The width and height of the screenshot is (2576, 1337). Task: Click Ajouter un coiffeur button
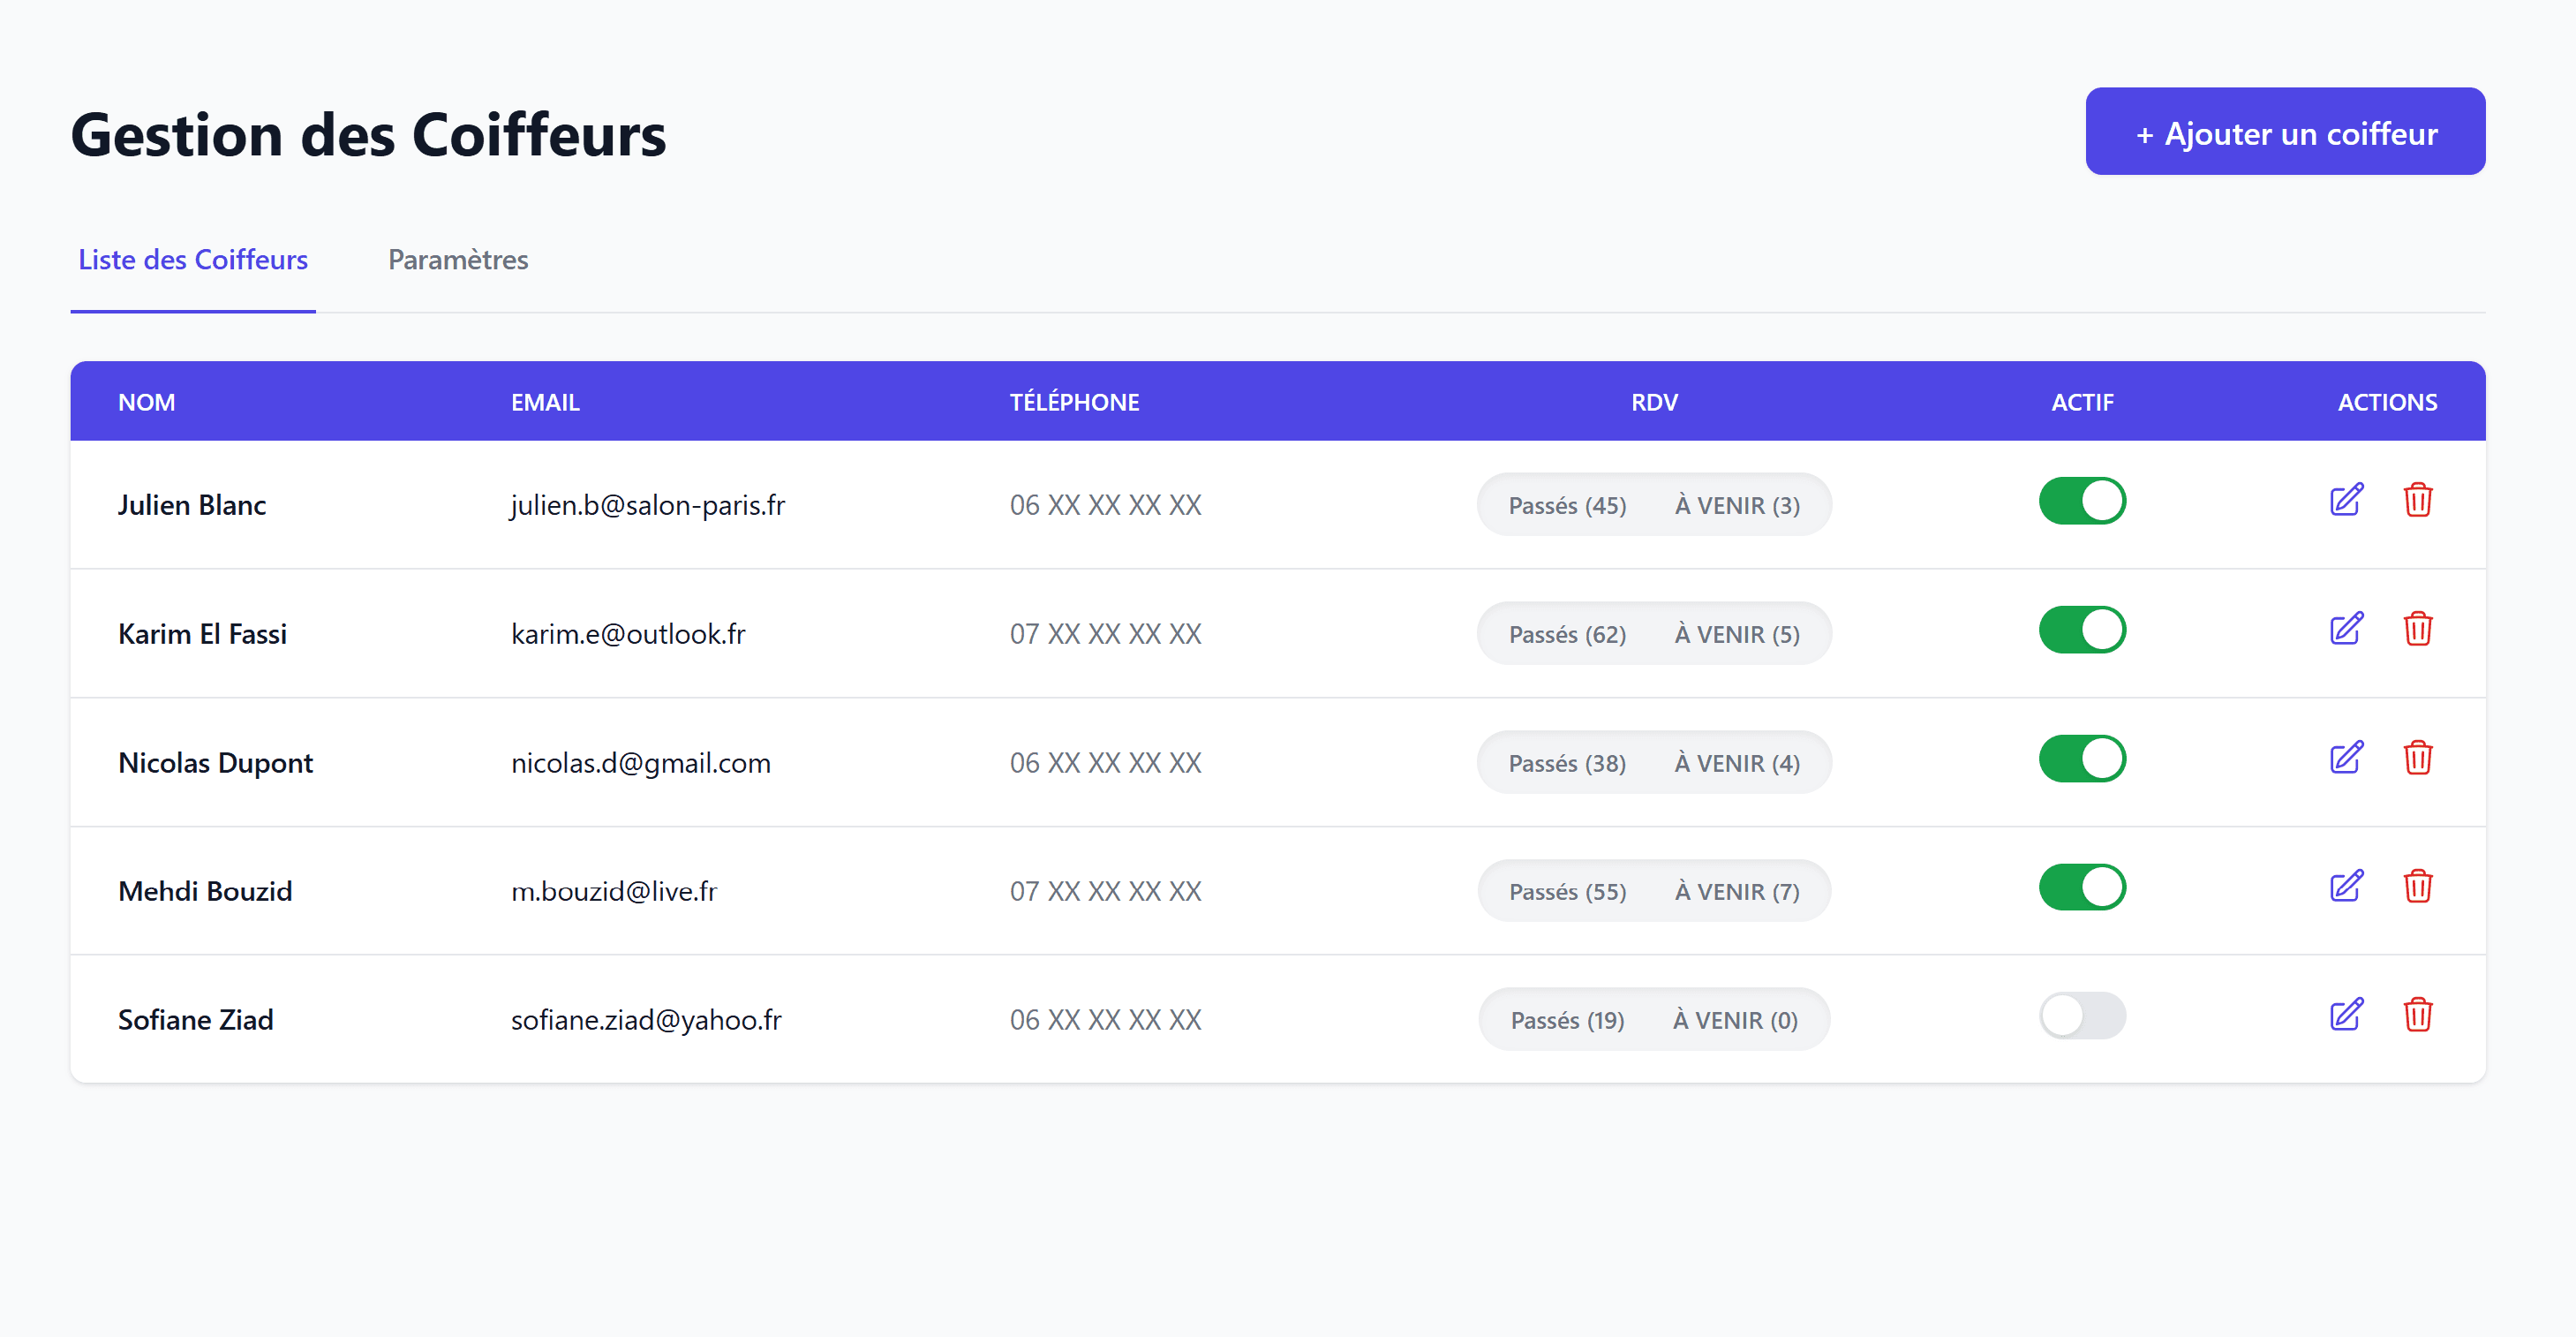pos(2285,132)
